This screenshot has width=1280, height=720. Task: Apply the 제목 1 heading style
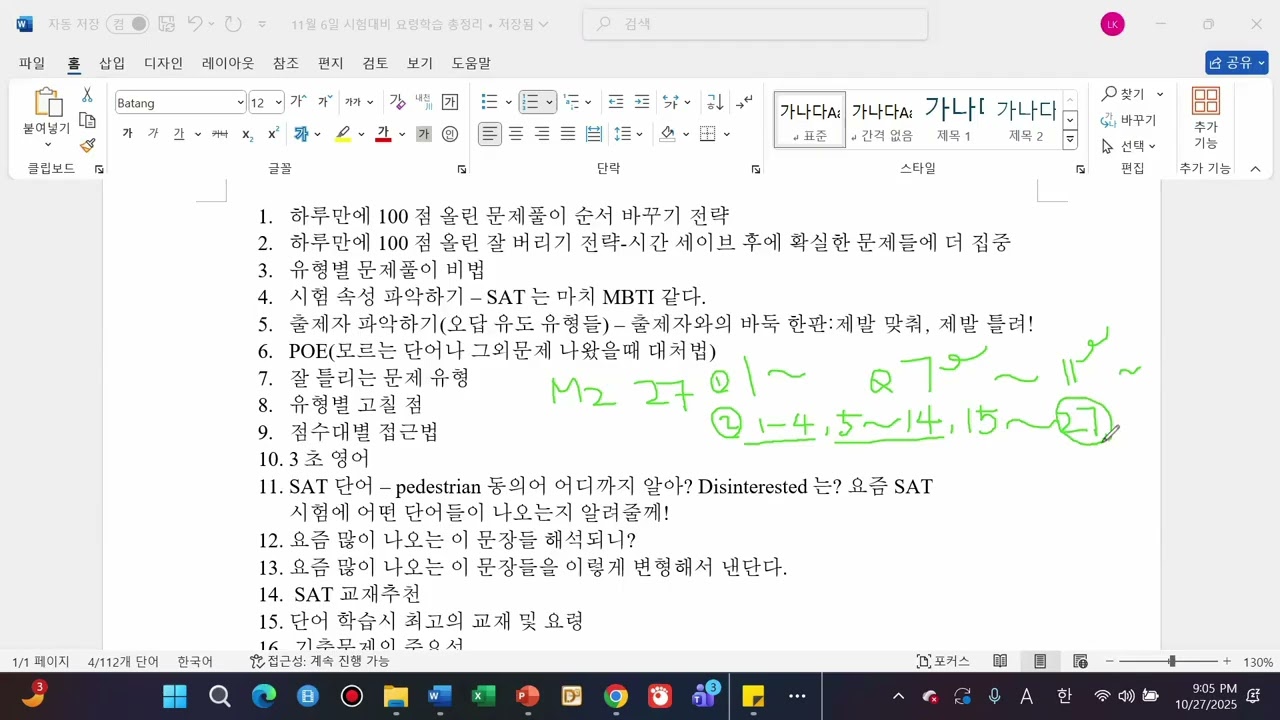tap(954, 118)
